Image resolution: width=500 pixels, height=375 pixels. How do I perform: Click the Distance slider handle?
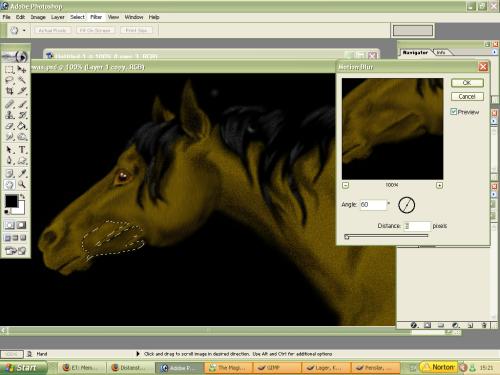pos(347,237)
